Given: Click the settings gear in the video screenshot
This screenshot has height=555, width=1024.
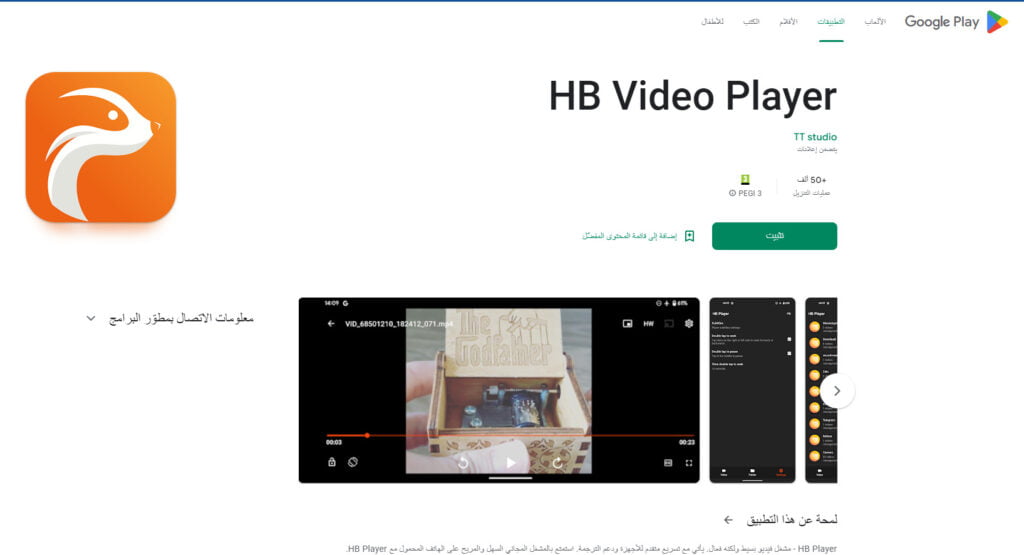Looking at the screenshot, I should click(688, 324).
